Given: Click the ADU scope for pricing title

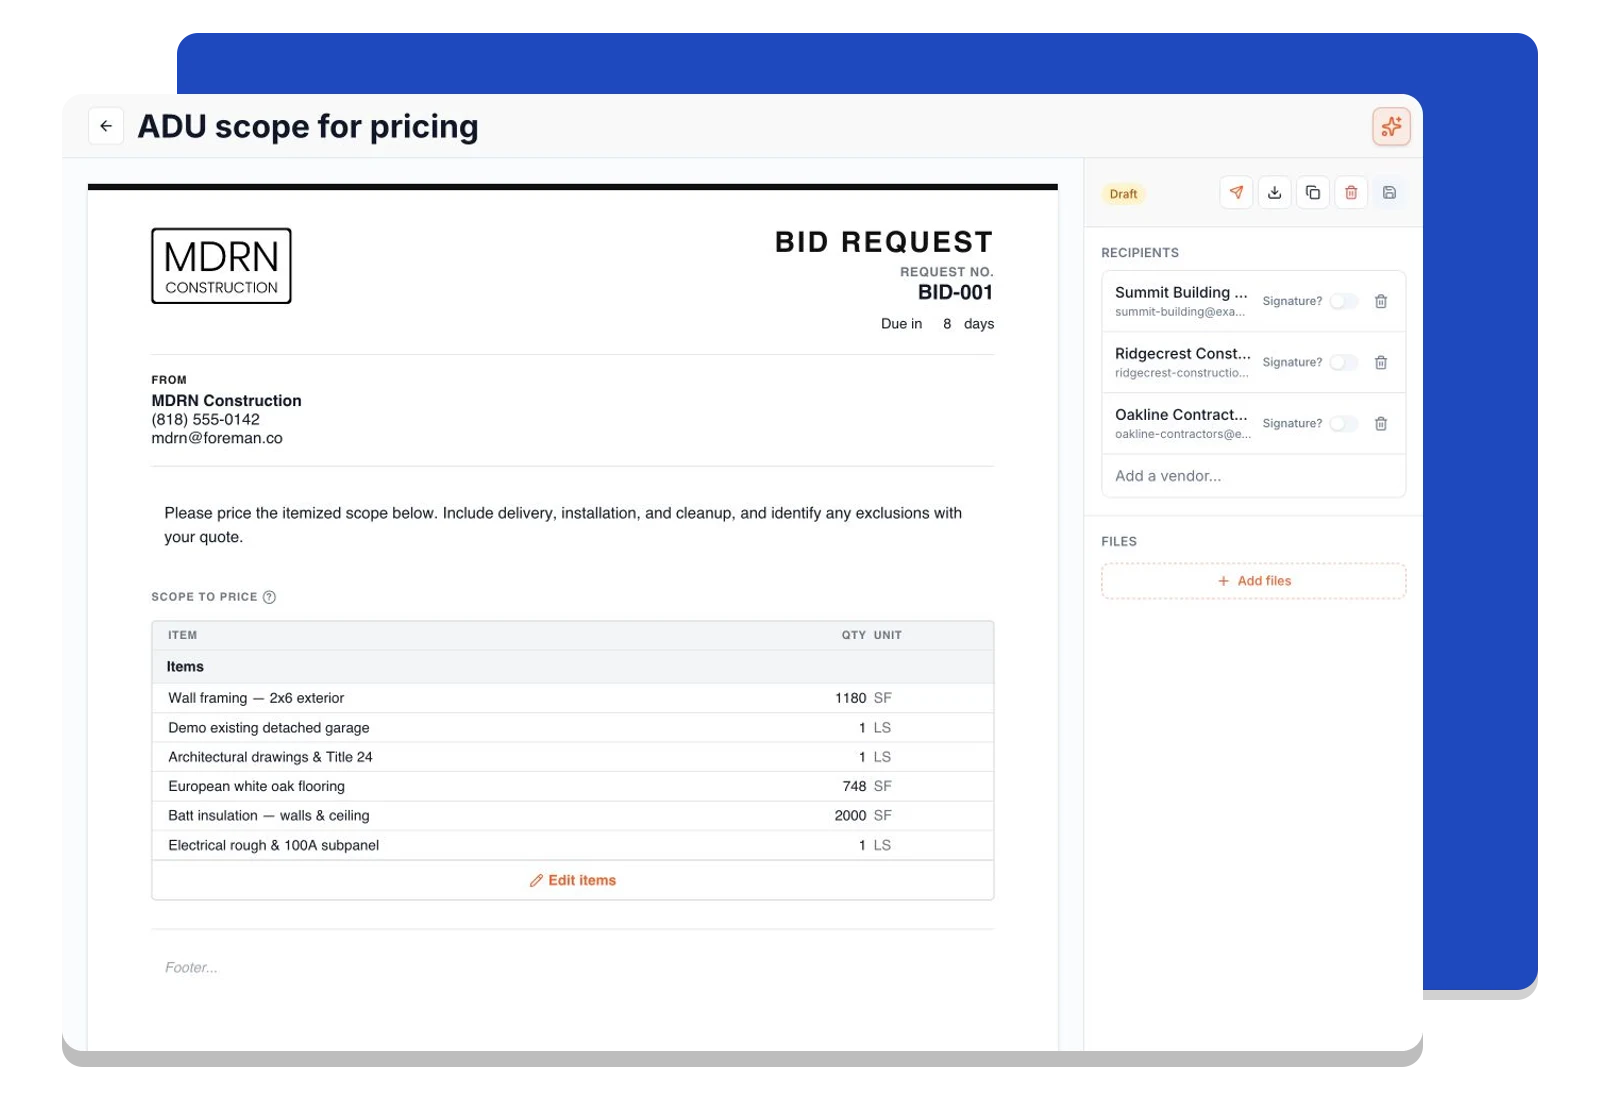Looking at the screenshot, I should 308,127.
